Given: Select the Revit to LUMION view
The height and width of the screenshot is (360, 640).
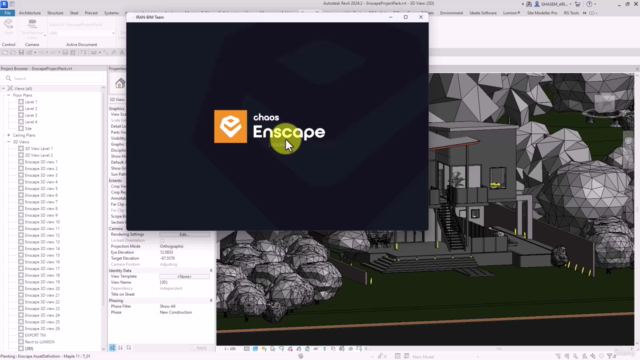Looking at the screenshot, I should pyautogui.click(x=40, y=342).
